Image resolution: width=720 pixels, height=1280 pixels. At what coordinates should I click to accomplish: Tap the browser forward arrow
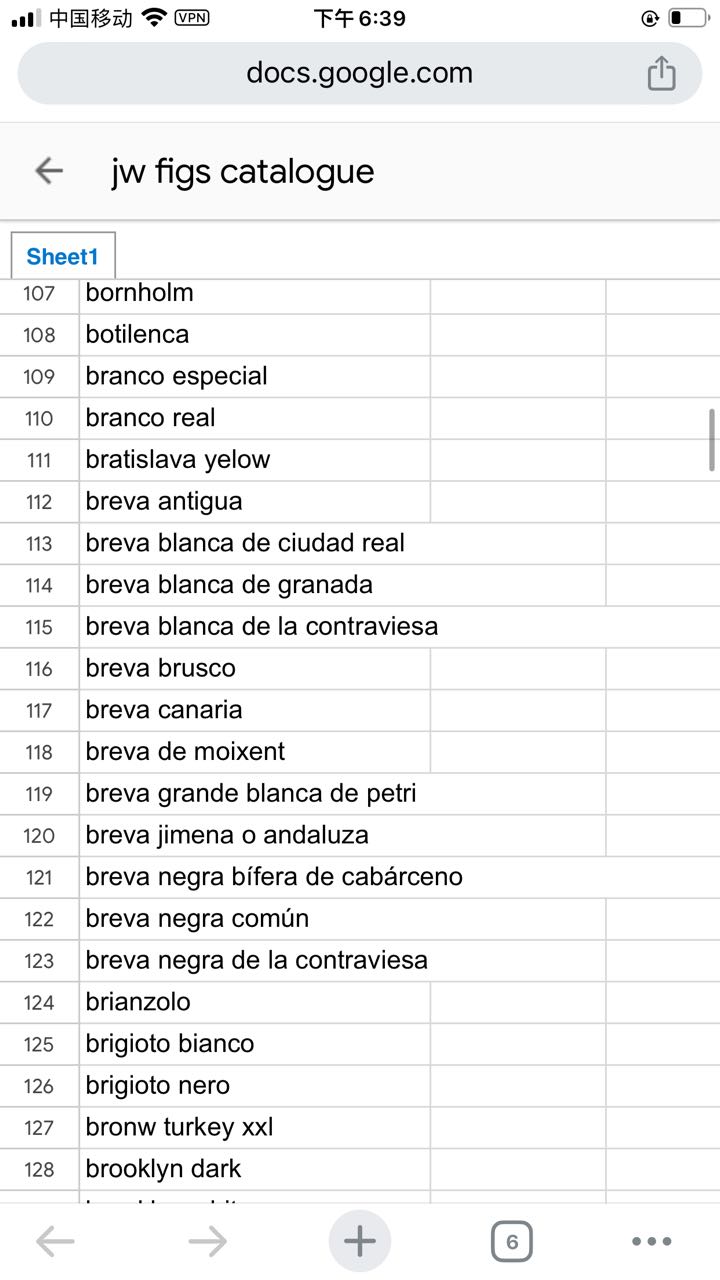208,1242
